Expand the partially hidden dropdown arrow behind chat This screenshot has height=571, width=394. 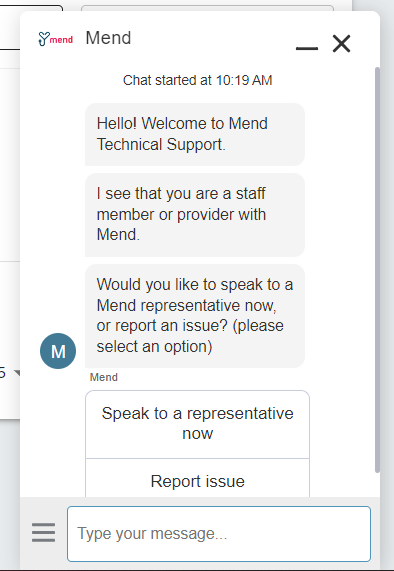point(17,372)
